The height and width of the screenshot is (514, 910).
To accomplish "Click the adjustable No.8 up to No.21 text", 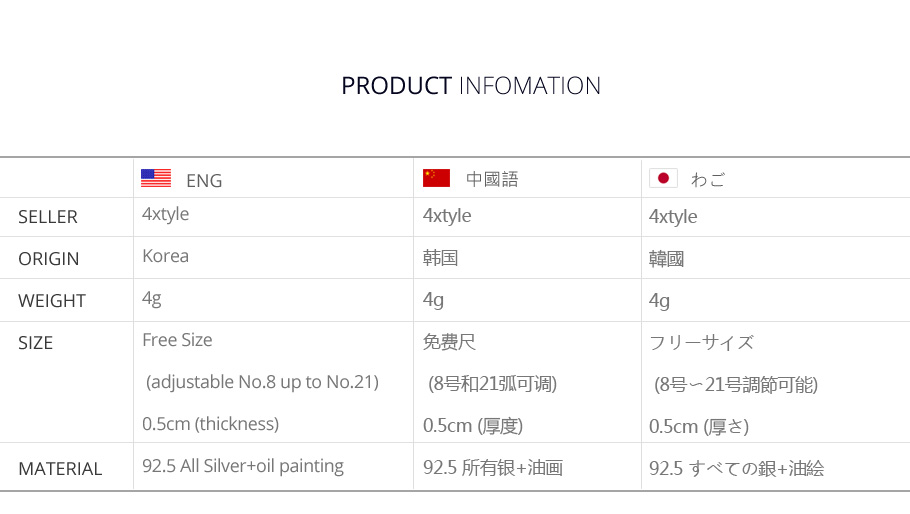I will 262,382.
